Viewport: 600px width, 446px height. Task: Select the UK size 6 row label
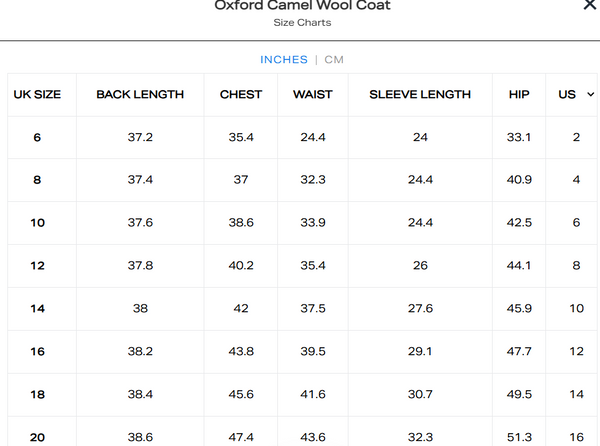pyautogui.click(x=37, y=137)
